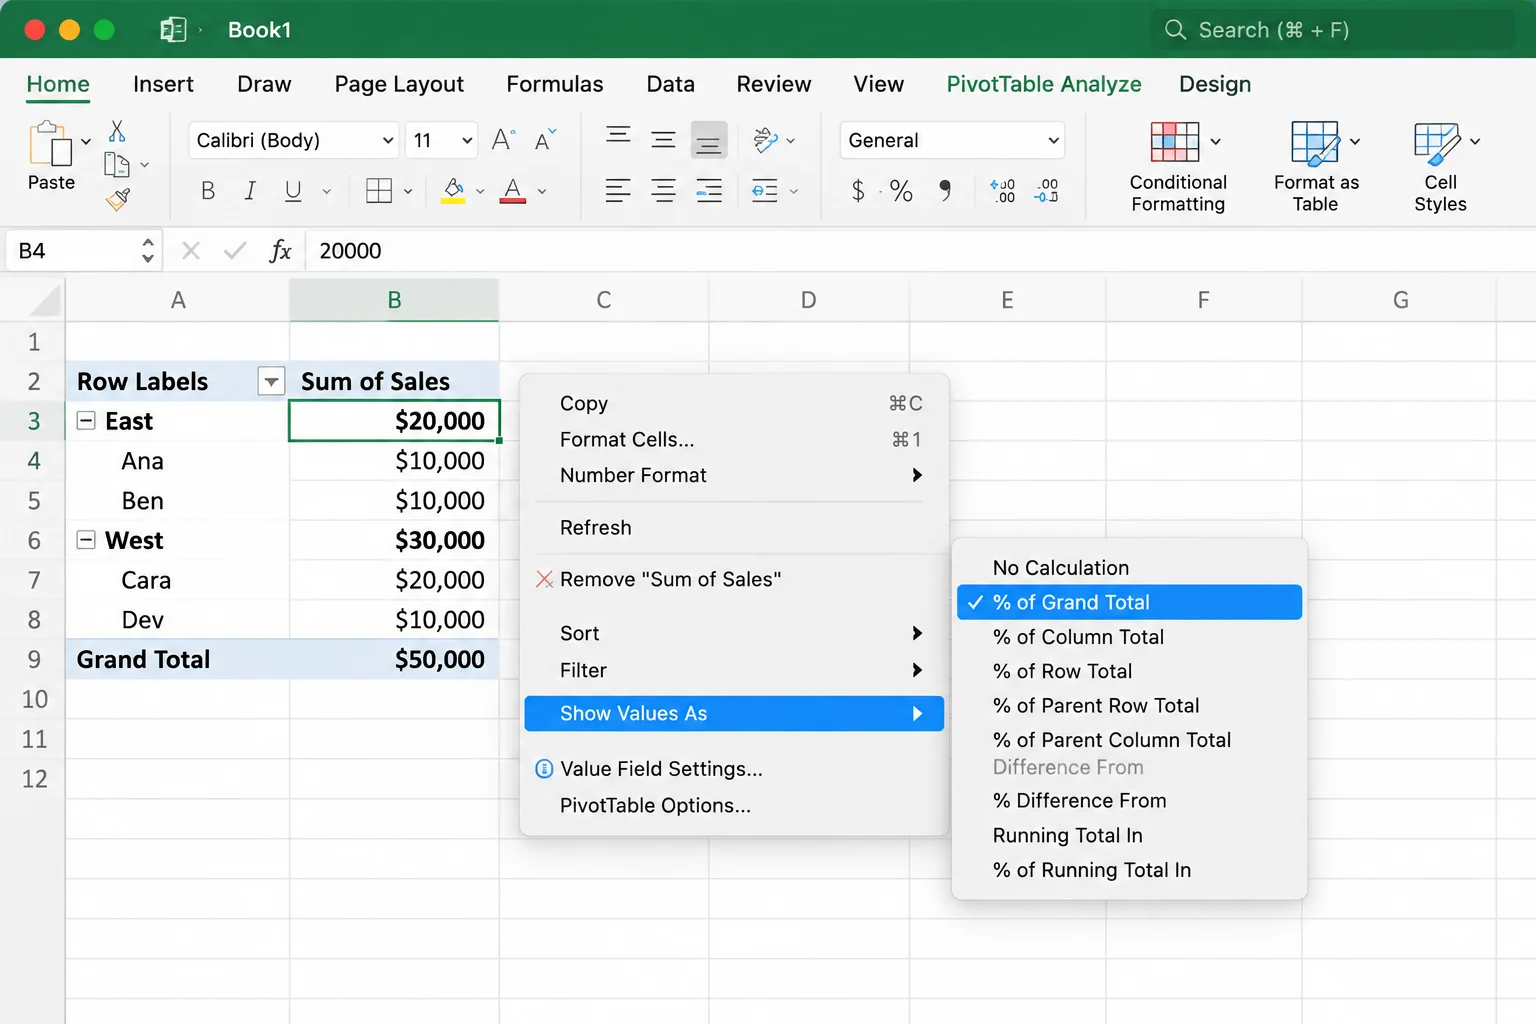Open the Insert ribbon tab
This screenshot has height=1024, width=1536.
(x=163, y=84)
